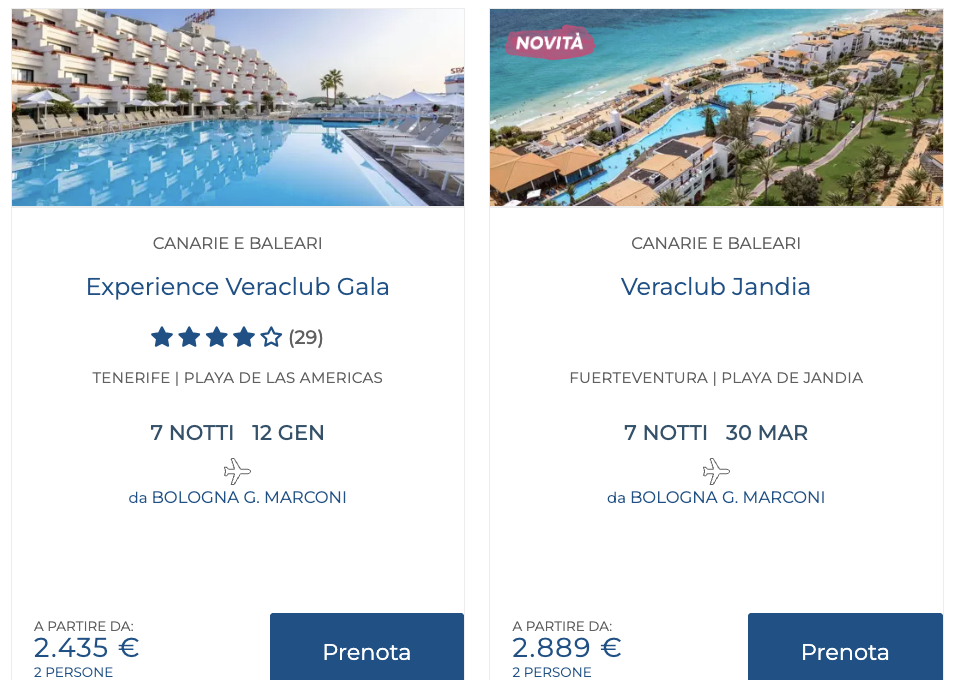Click the airplane icon on the Gala card
960x694 pixels.
tap(237, 471)
